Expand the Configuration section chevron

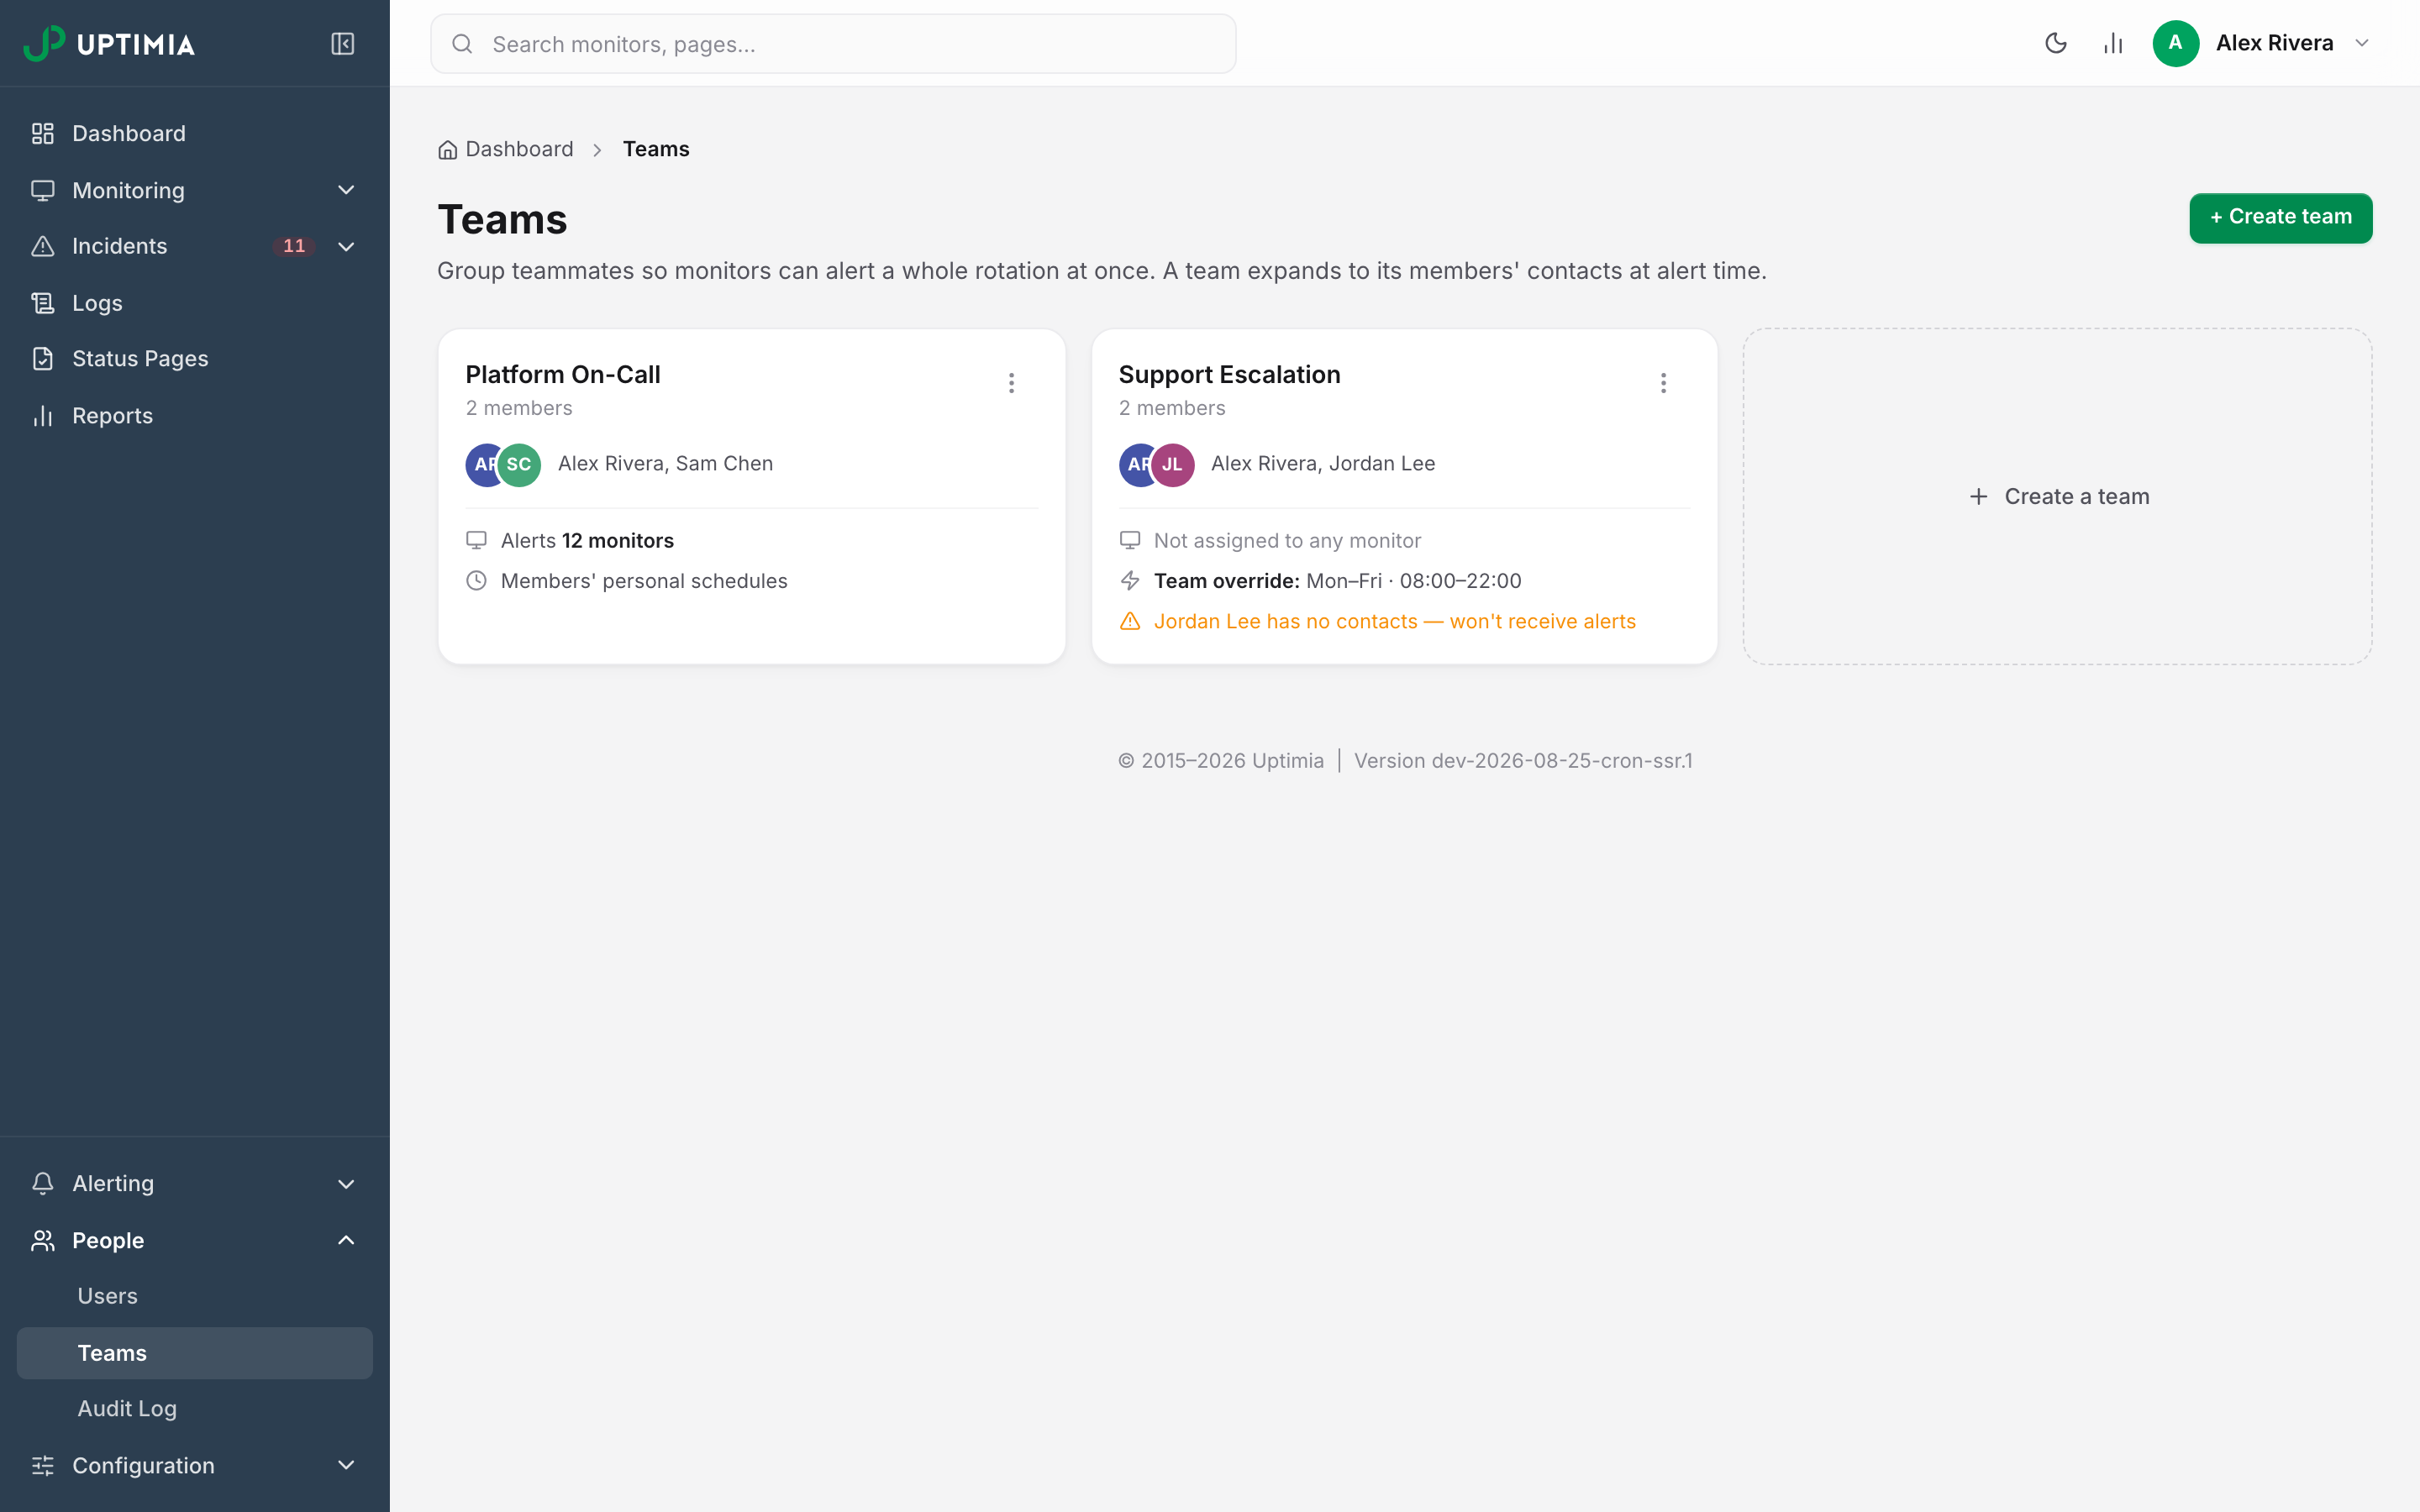tap(346, 1465)
